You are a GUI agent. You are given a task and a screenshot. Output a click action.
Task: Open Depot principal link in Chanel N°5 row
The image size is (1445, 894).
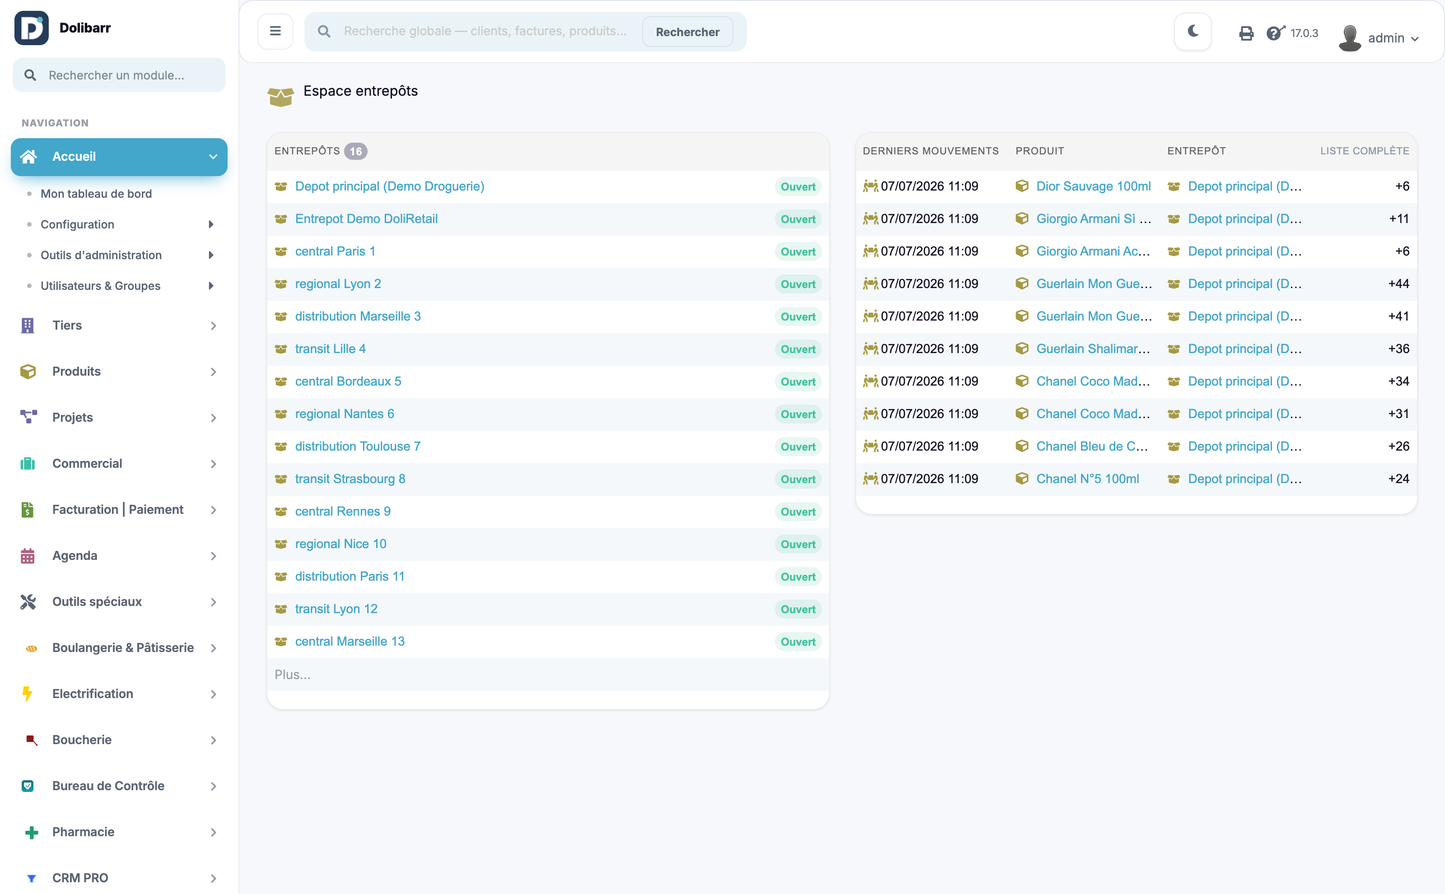pyautogui.click(x=1245, y=479)
